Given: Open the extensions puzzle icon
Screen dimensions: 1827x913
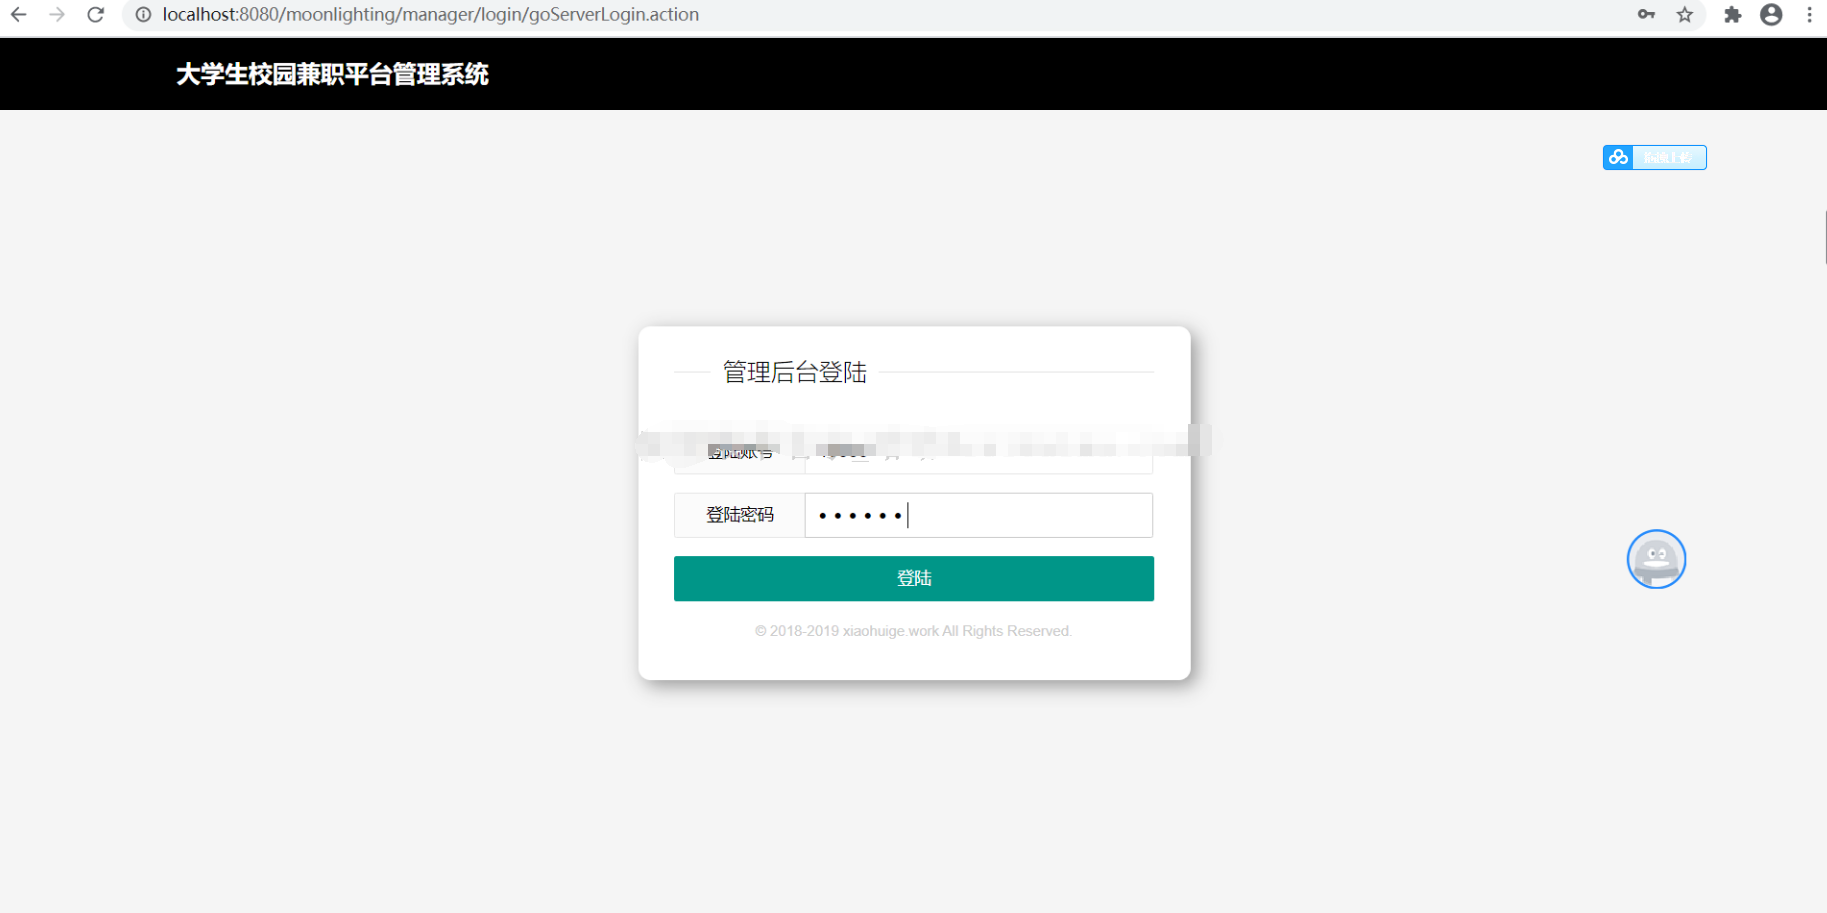Looking at the screenshot, I should (x=1733, y=14).
